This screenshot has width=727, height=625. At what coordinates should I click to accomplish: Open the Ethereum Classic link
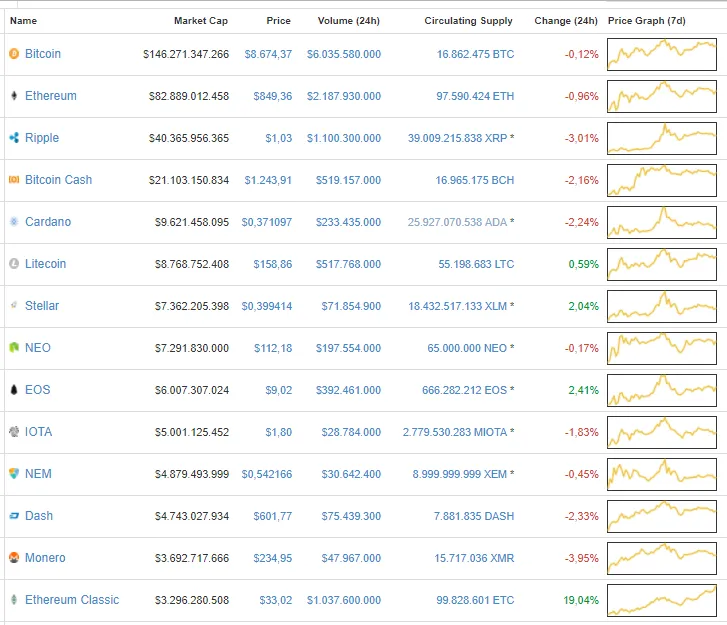tap(72, 600)
